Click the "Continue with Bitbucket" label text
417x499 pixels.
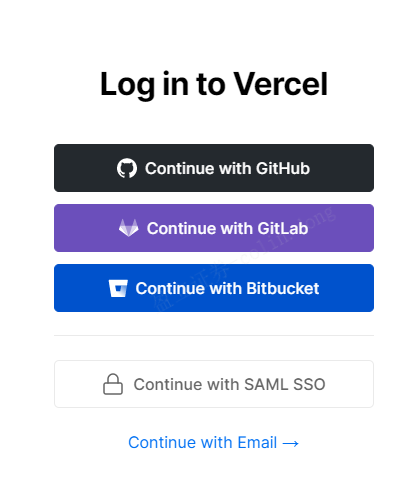(227, 288)
